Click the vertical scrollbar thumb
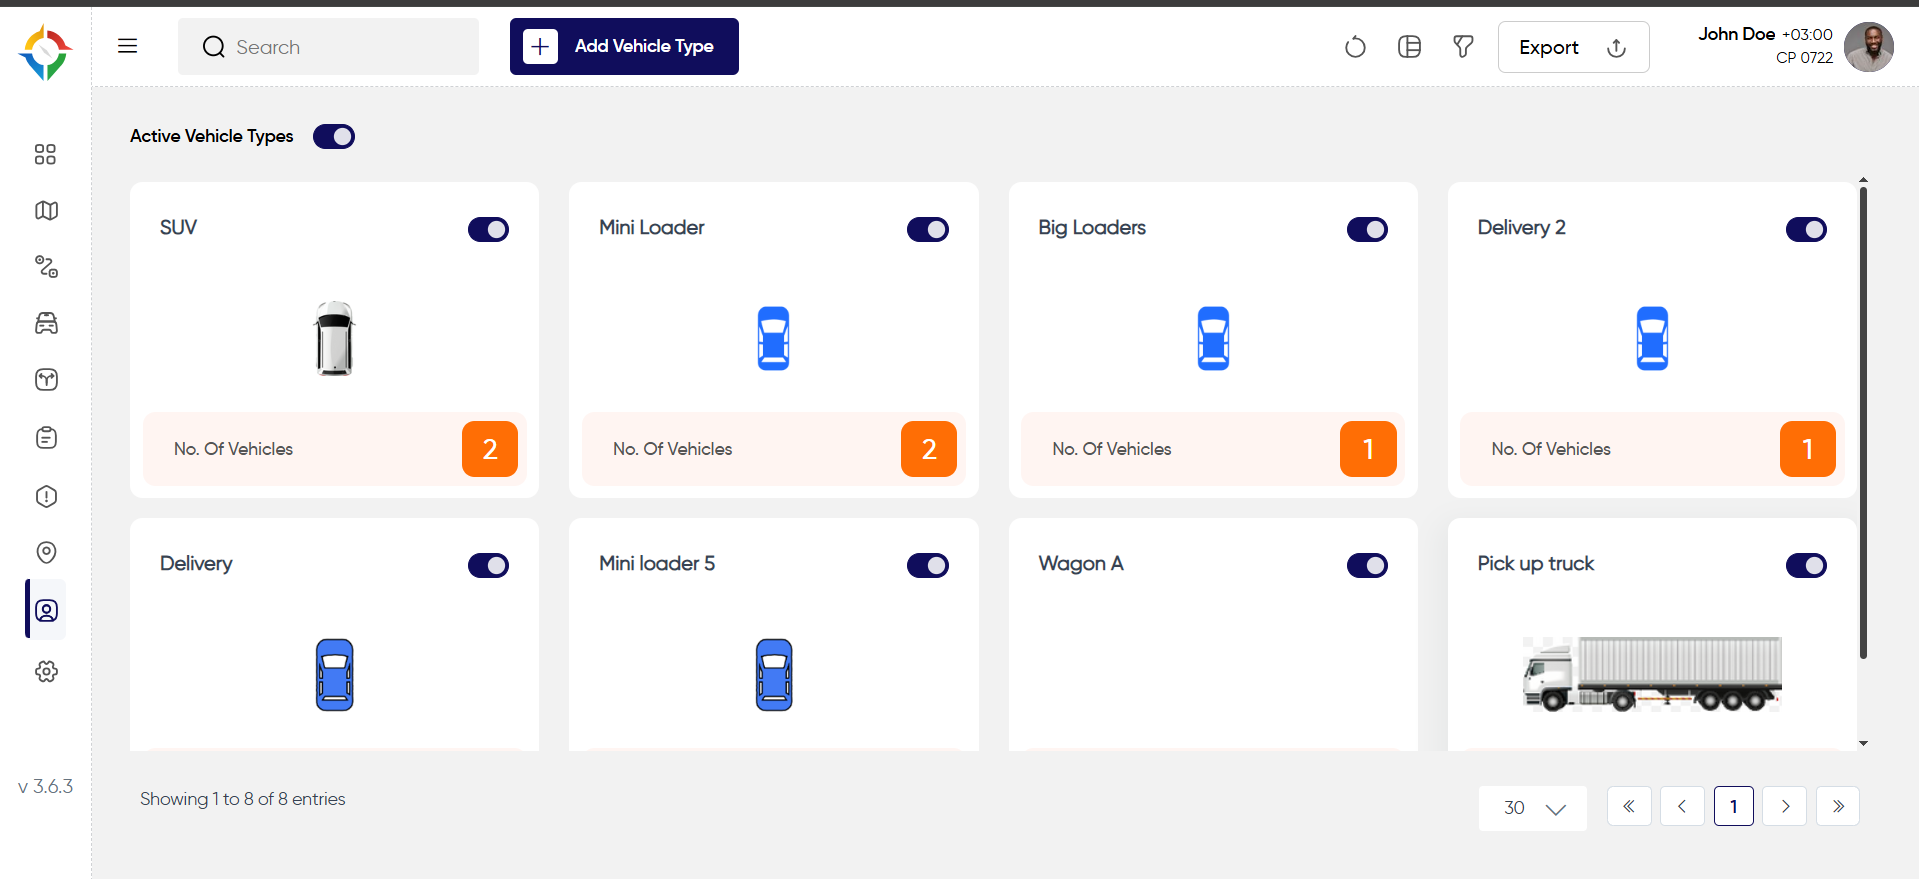 [1863, 422]
